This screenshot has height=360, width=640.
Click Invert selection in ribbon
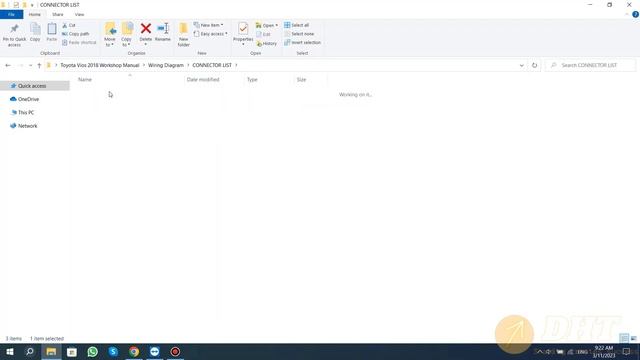point(302,42)
